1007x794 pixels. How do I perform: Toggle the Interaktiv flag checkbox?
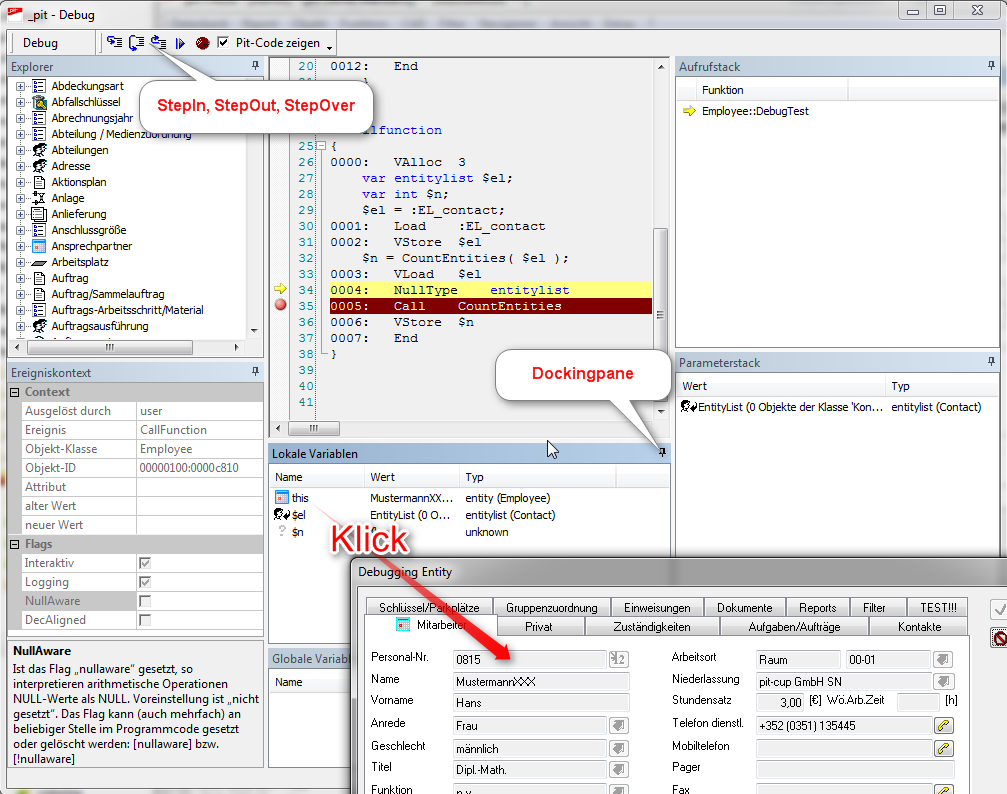[x=145, y=563]
